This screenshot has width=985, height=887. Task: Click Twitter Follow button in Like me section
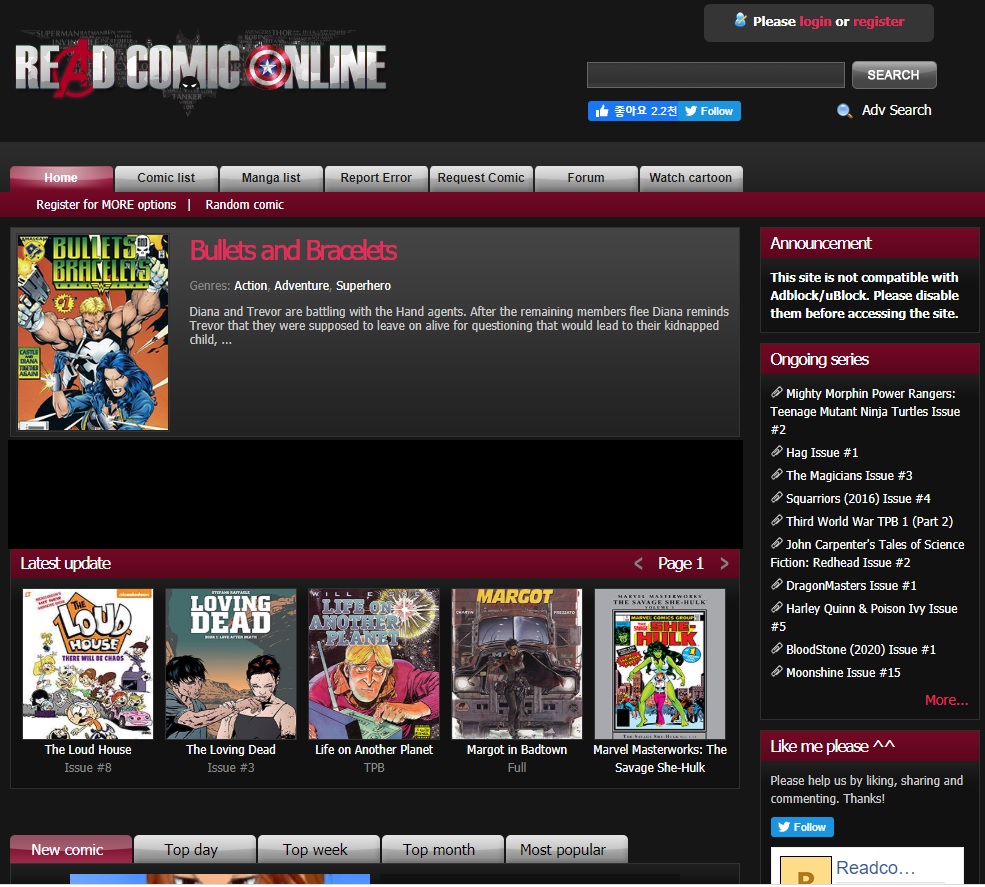[802, 827]
